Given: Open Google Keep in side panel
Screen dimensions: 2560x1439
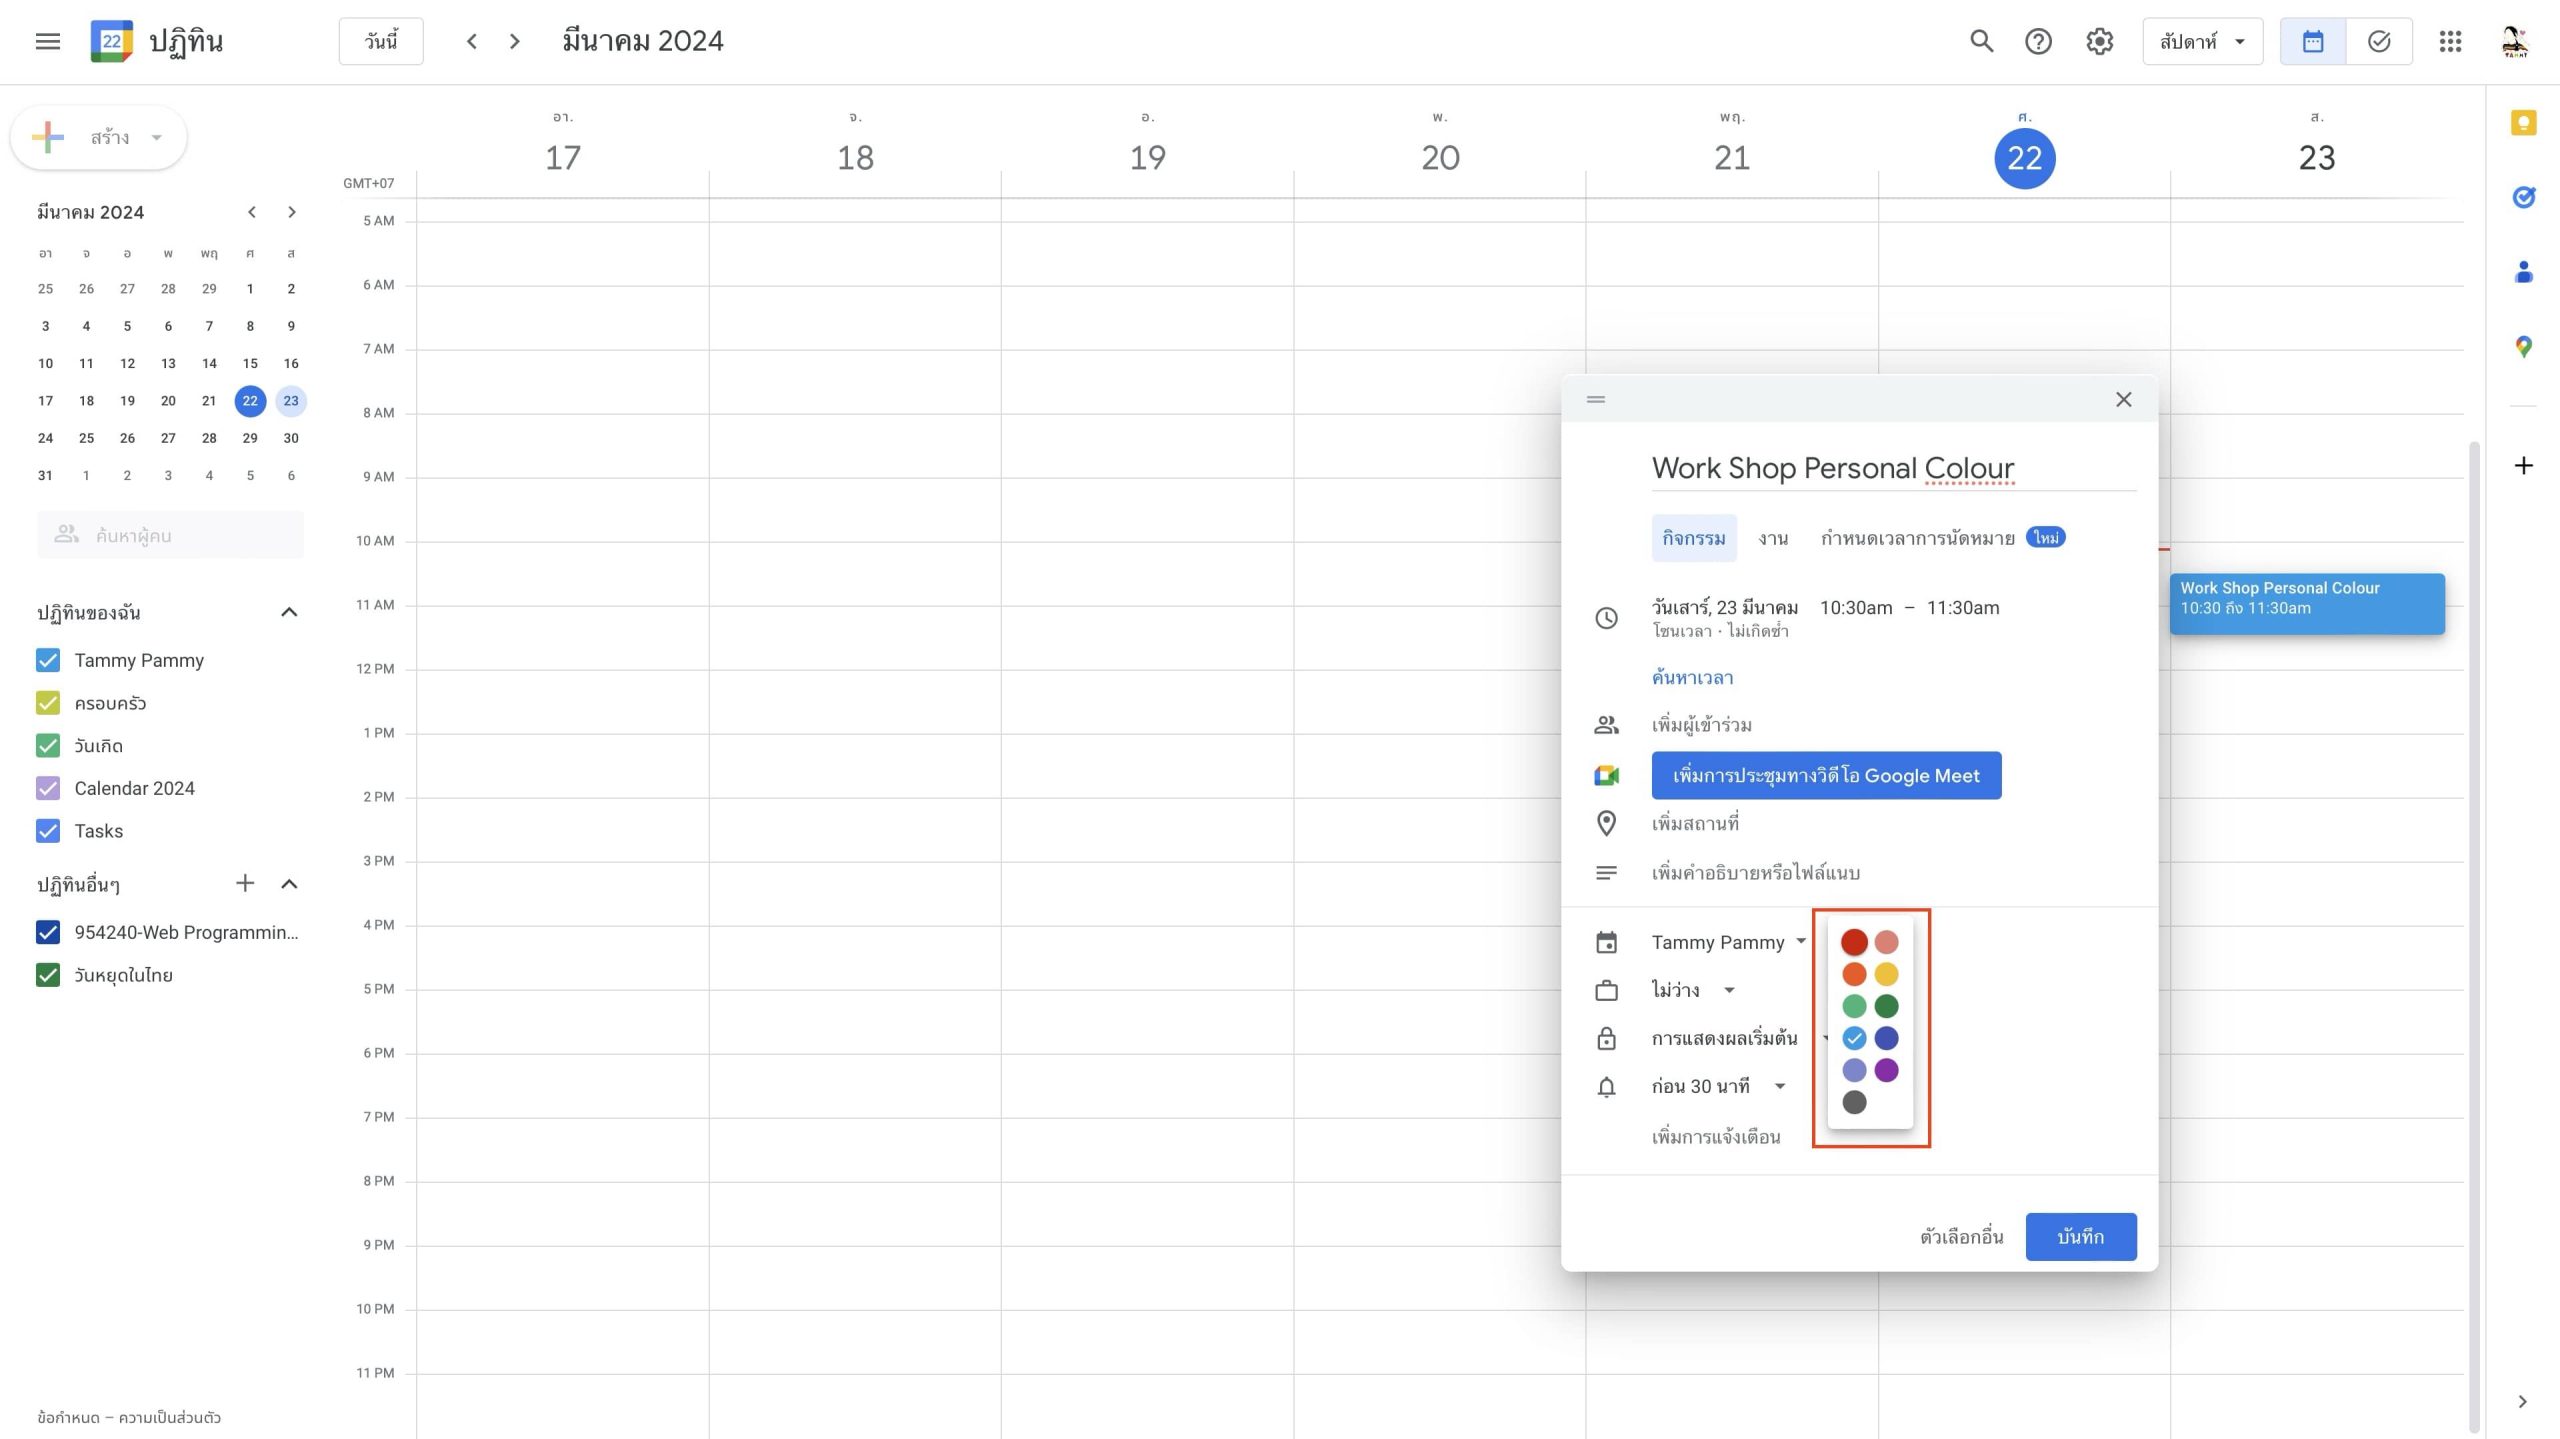Looking at the screenshot, I should (x=2523, y=123).
